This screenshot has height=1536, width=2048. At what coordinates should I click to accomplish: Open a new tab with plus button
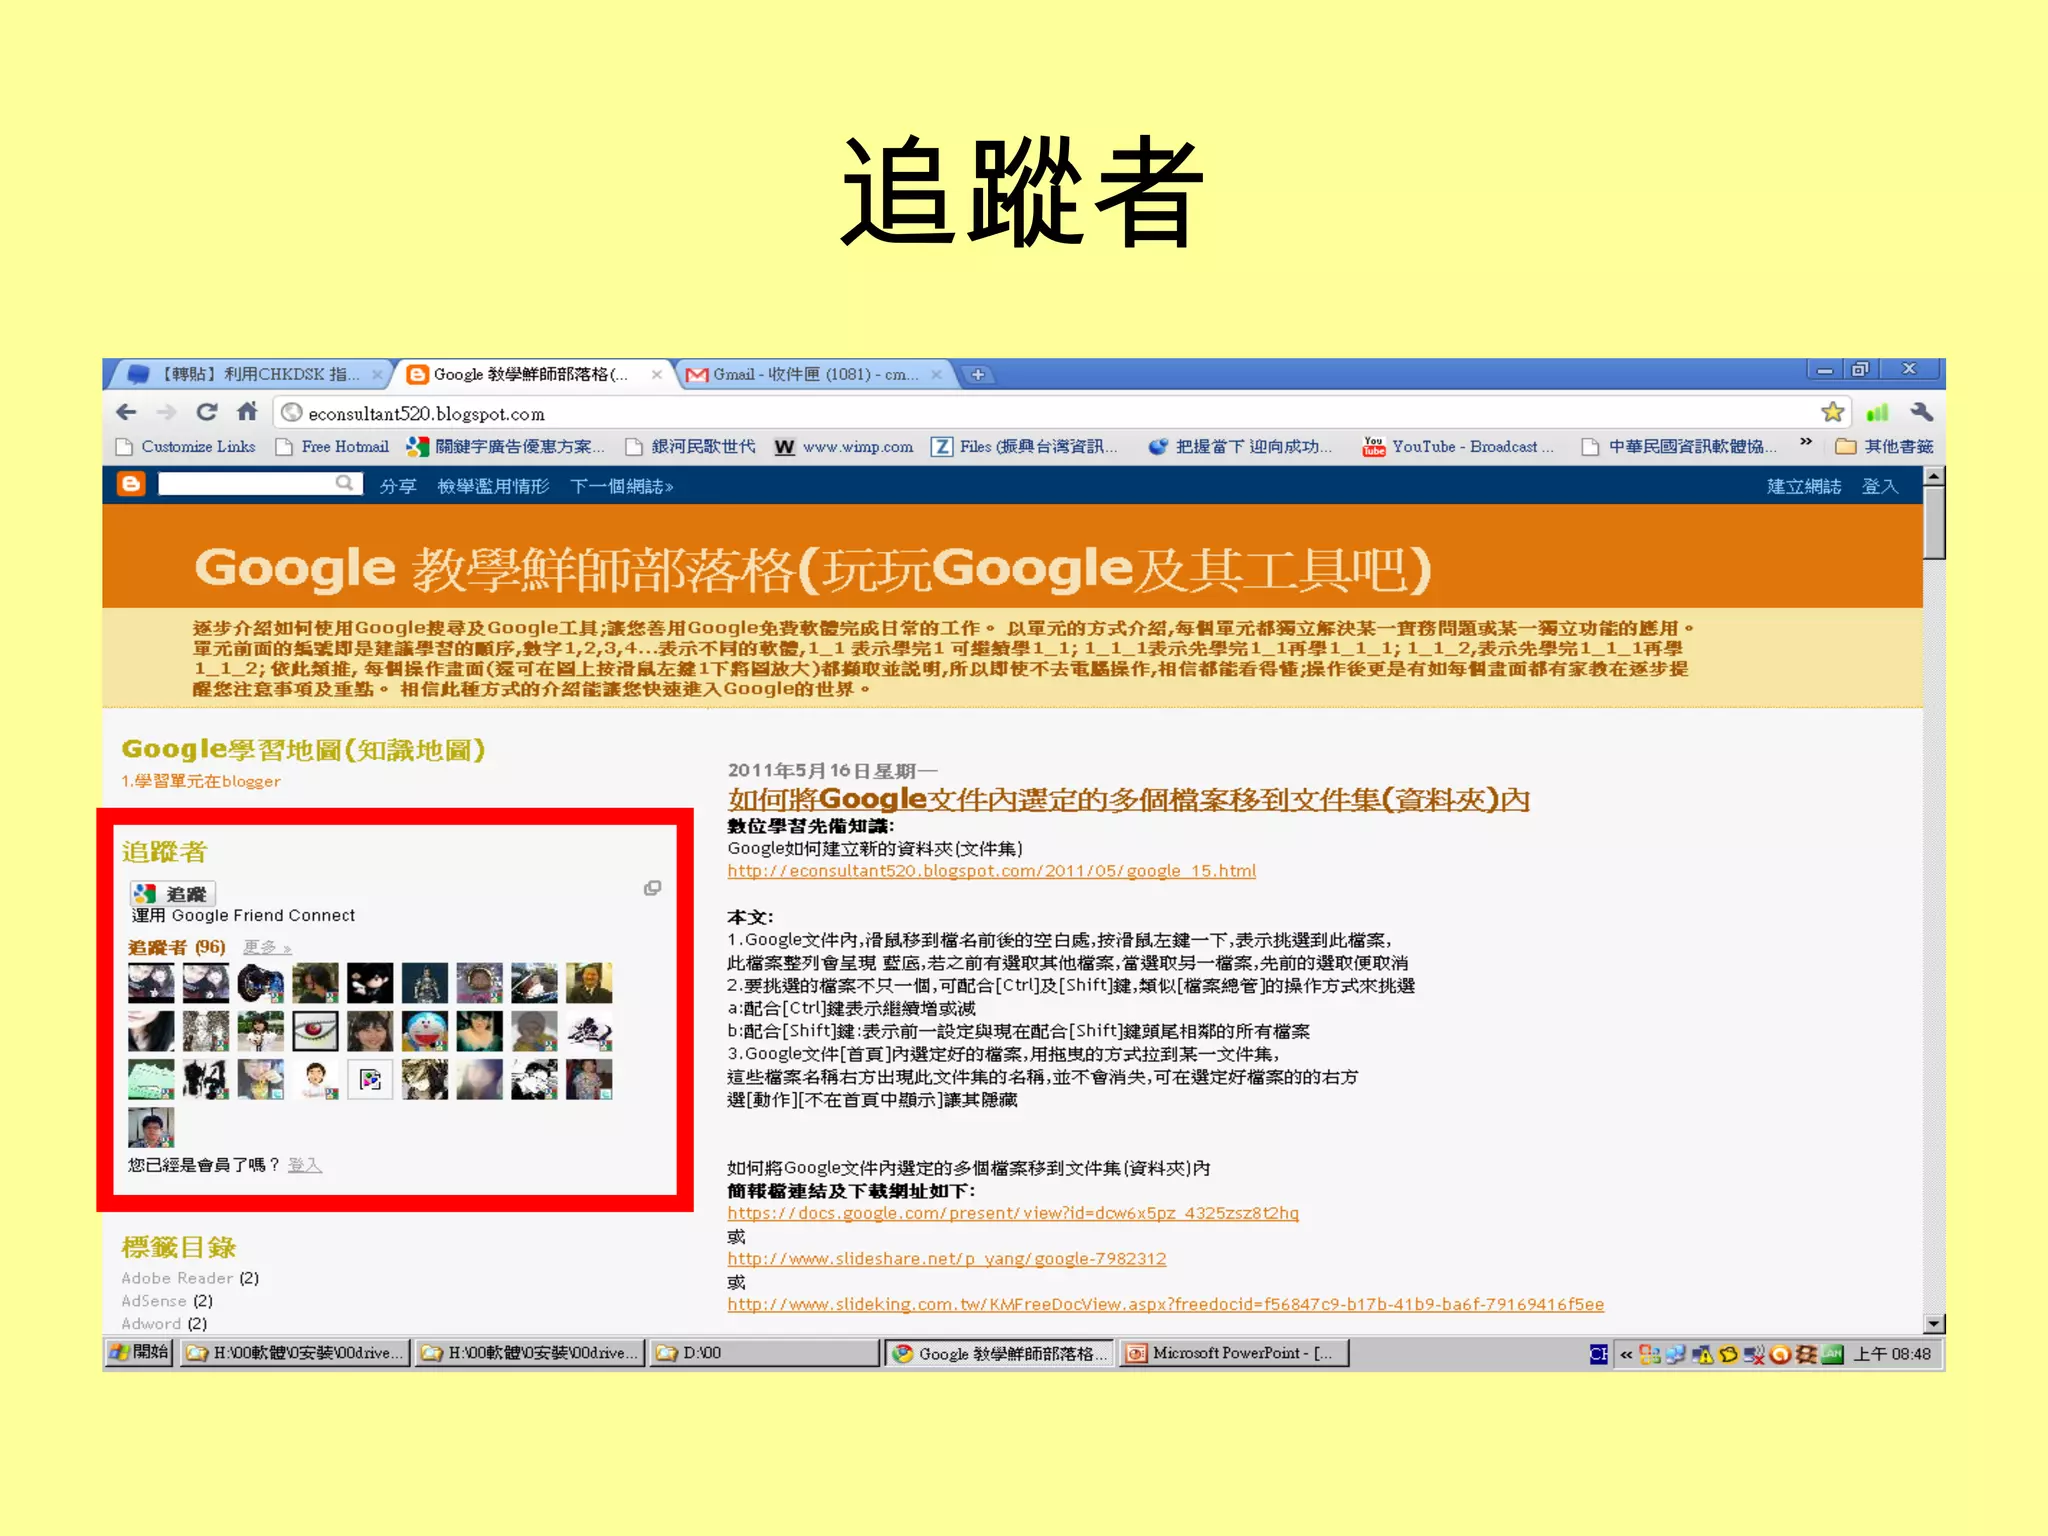978,374
